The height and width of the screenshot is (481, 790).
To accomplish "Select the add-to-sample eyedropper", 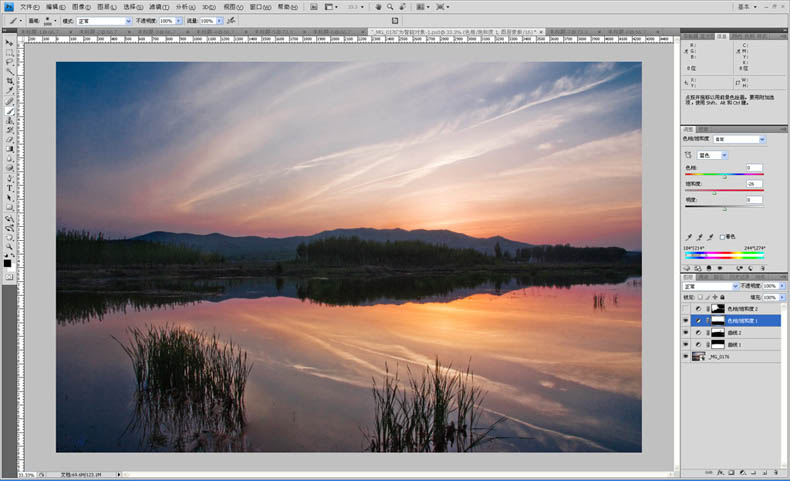I will 699,237.
